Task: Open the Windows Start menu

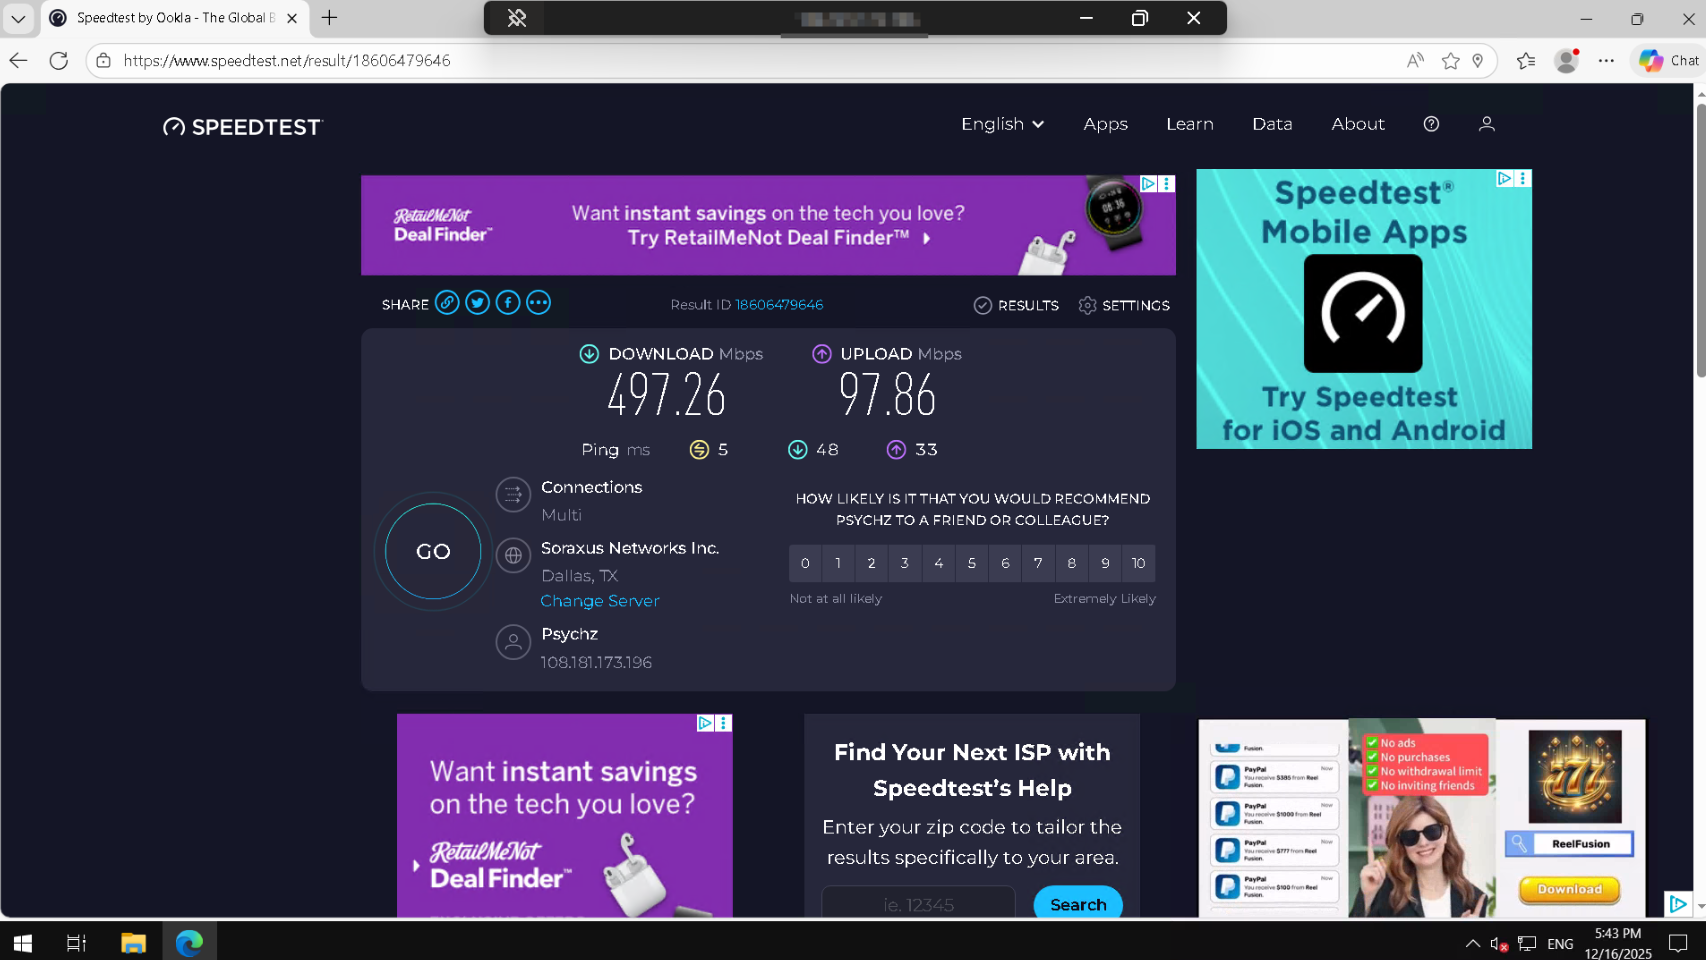Action: 22,942
